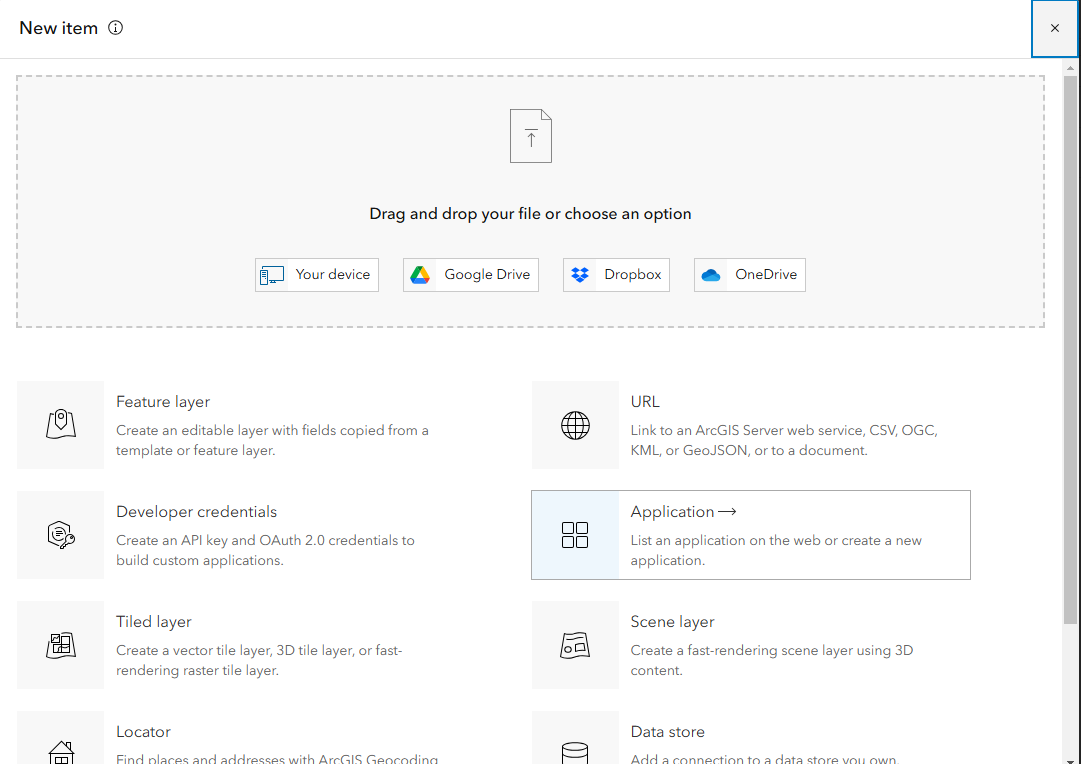Click the Developer credentials heading

(196, 512)
